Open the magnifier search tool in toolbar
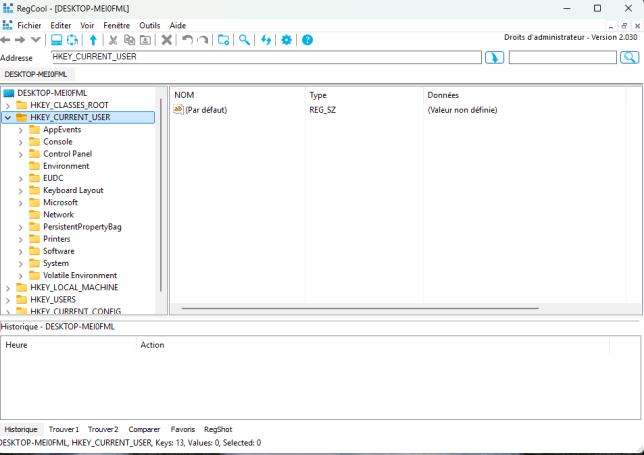 pyautogui.click(x=244, y=40)
